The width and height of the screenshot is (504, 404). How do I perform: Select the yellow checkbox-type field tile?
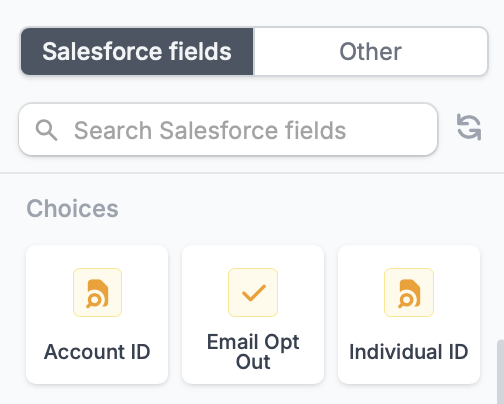pyautogui.click(x=253, y=315)
